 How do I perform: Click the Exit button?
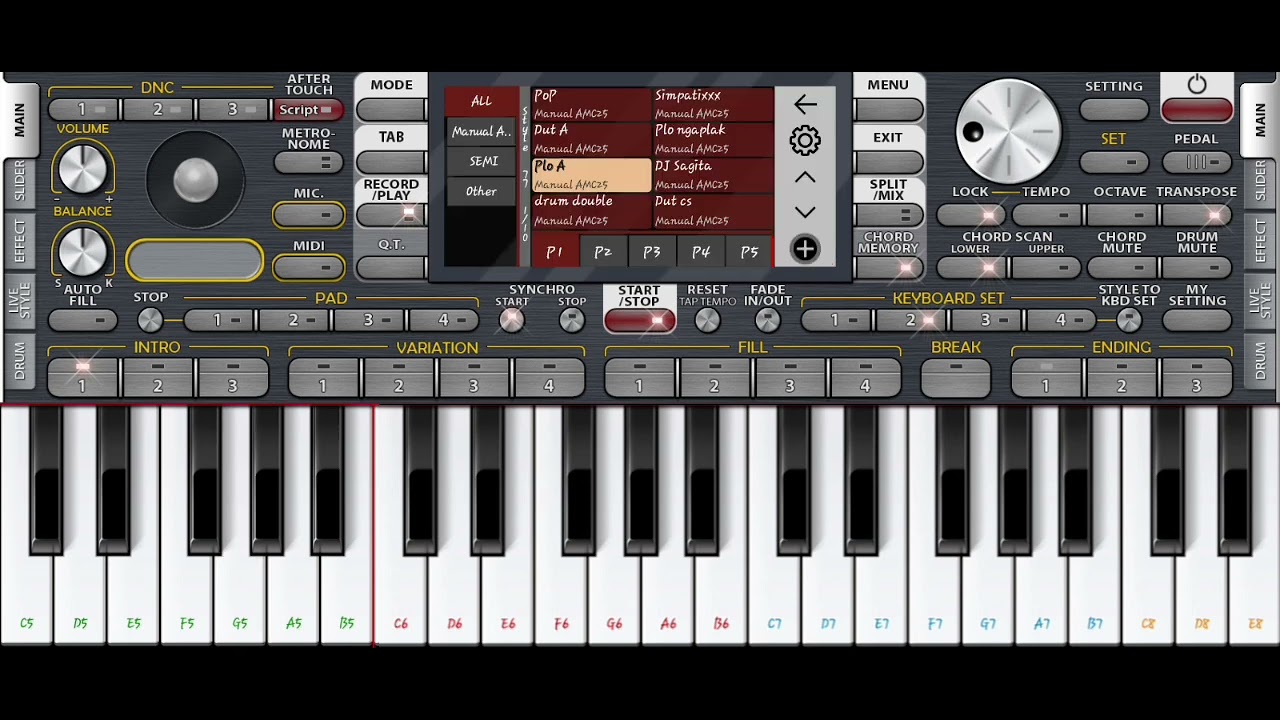888,163
